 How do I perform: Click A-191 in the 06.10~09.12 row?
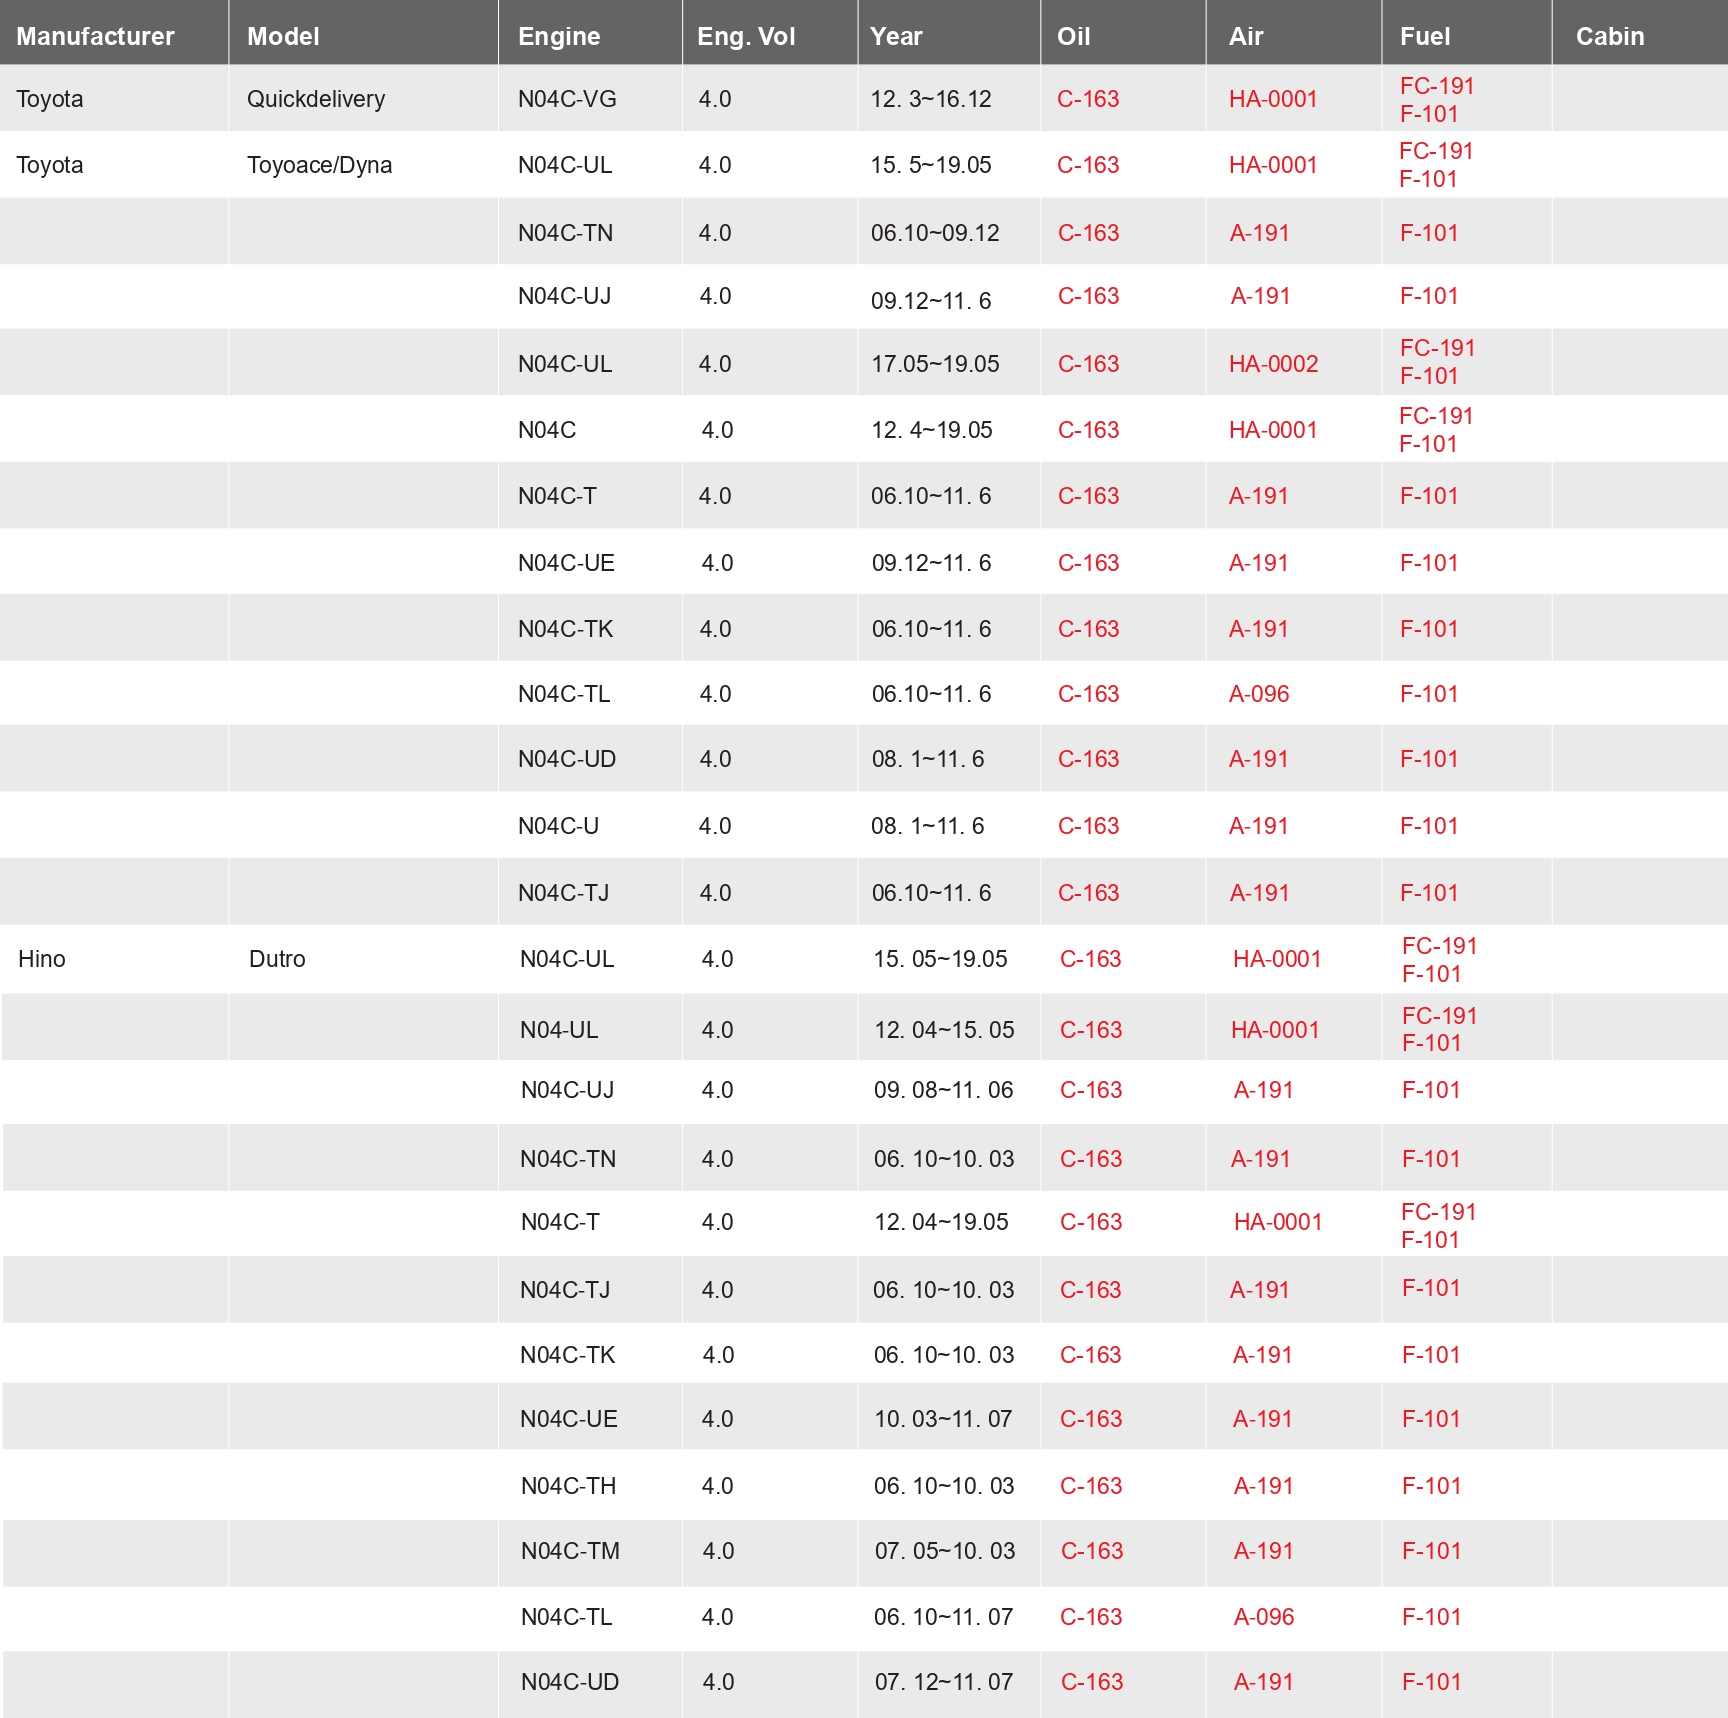pos(1260,233)
